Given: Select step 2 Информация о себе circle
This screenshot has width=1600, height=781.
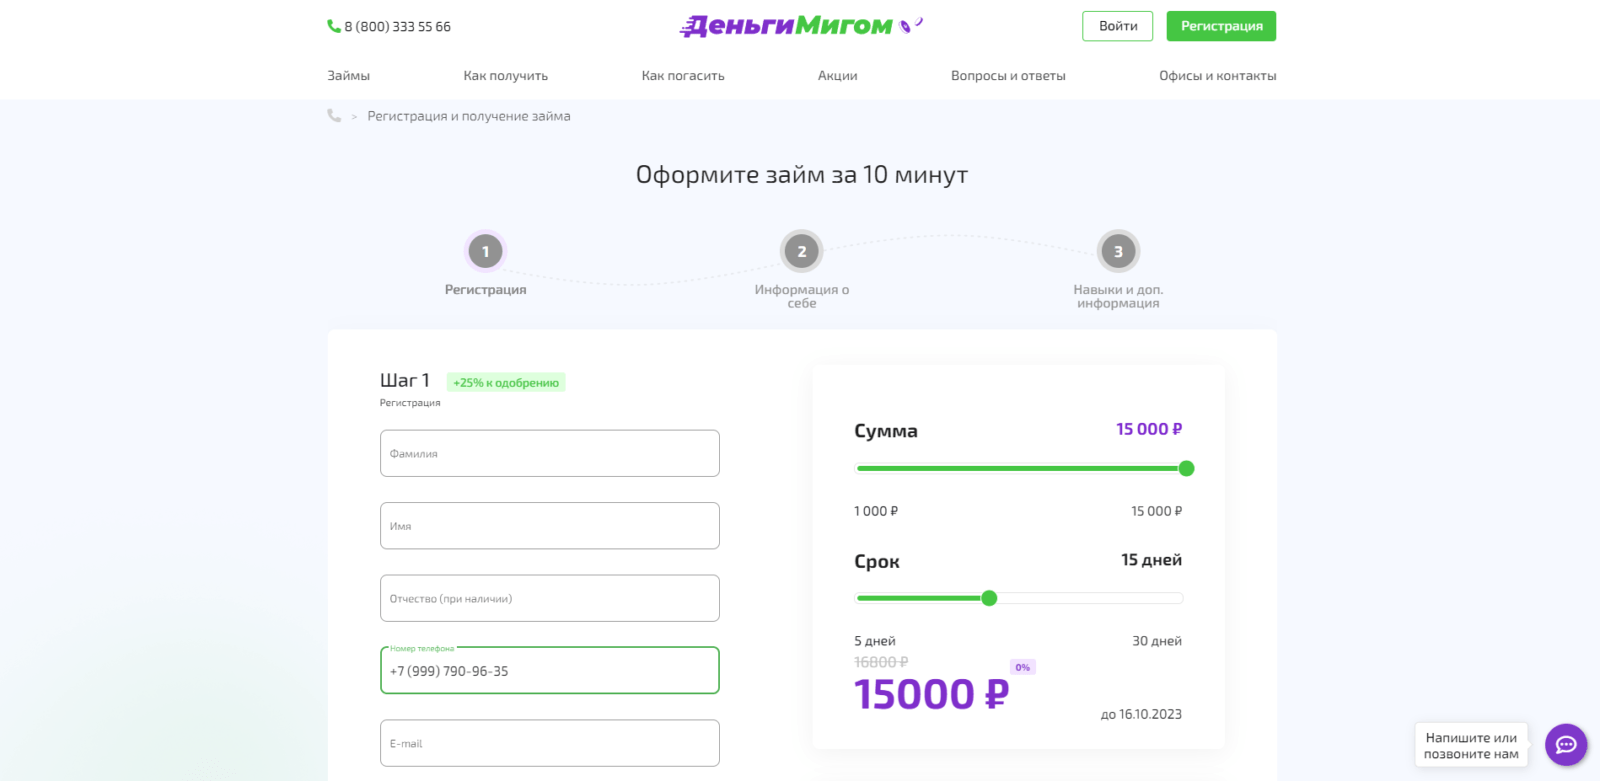Looking at the screenshot, I should tap(802, 252).
